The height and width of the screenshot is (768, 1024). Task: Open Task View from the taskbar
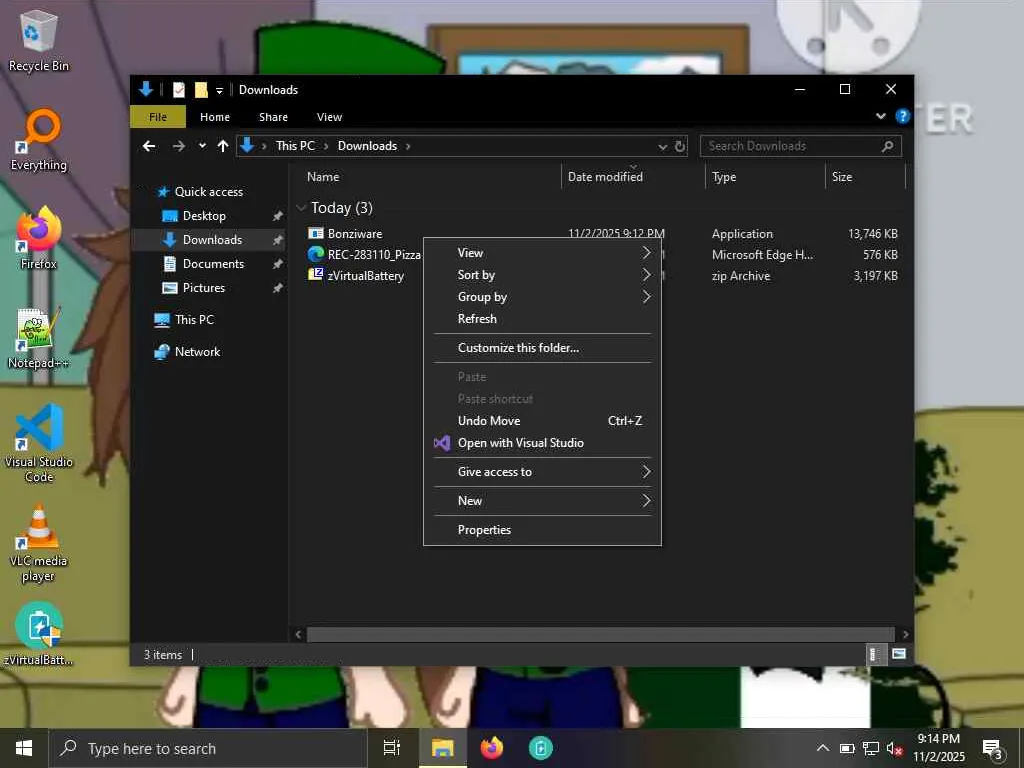click(x=392, y=748)
